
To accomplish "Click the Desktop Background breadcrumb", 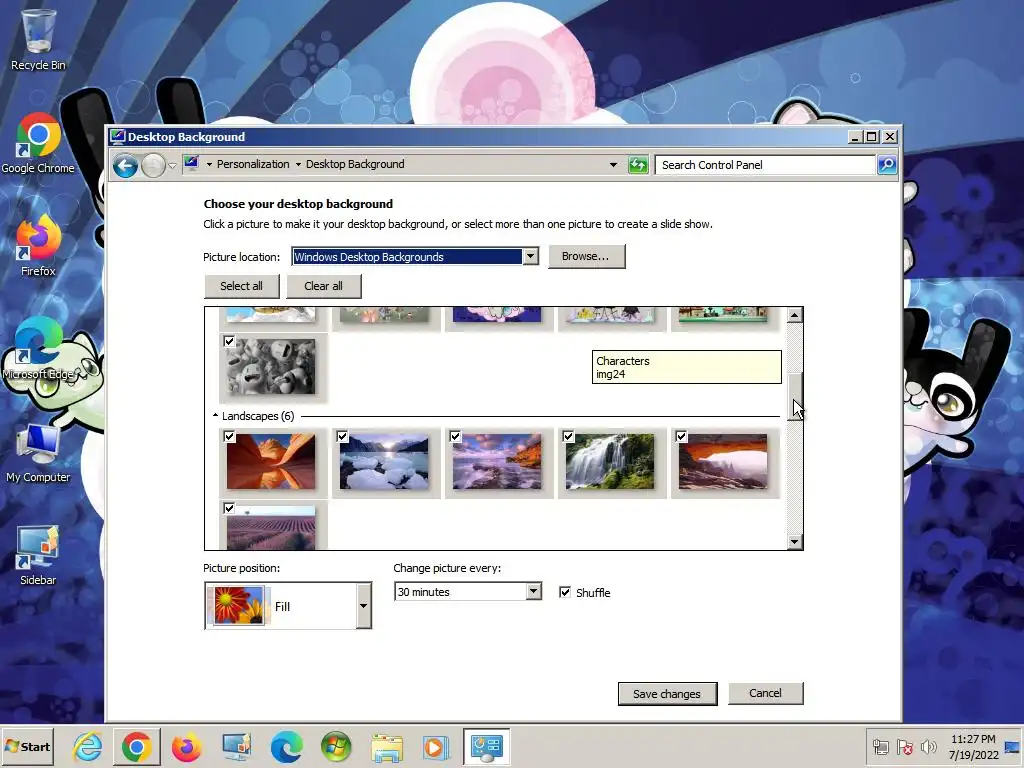I will pyautogui.click(x=355, y=164).
